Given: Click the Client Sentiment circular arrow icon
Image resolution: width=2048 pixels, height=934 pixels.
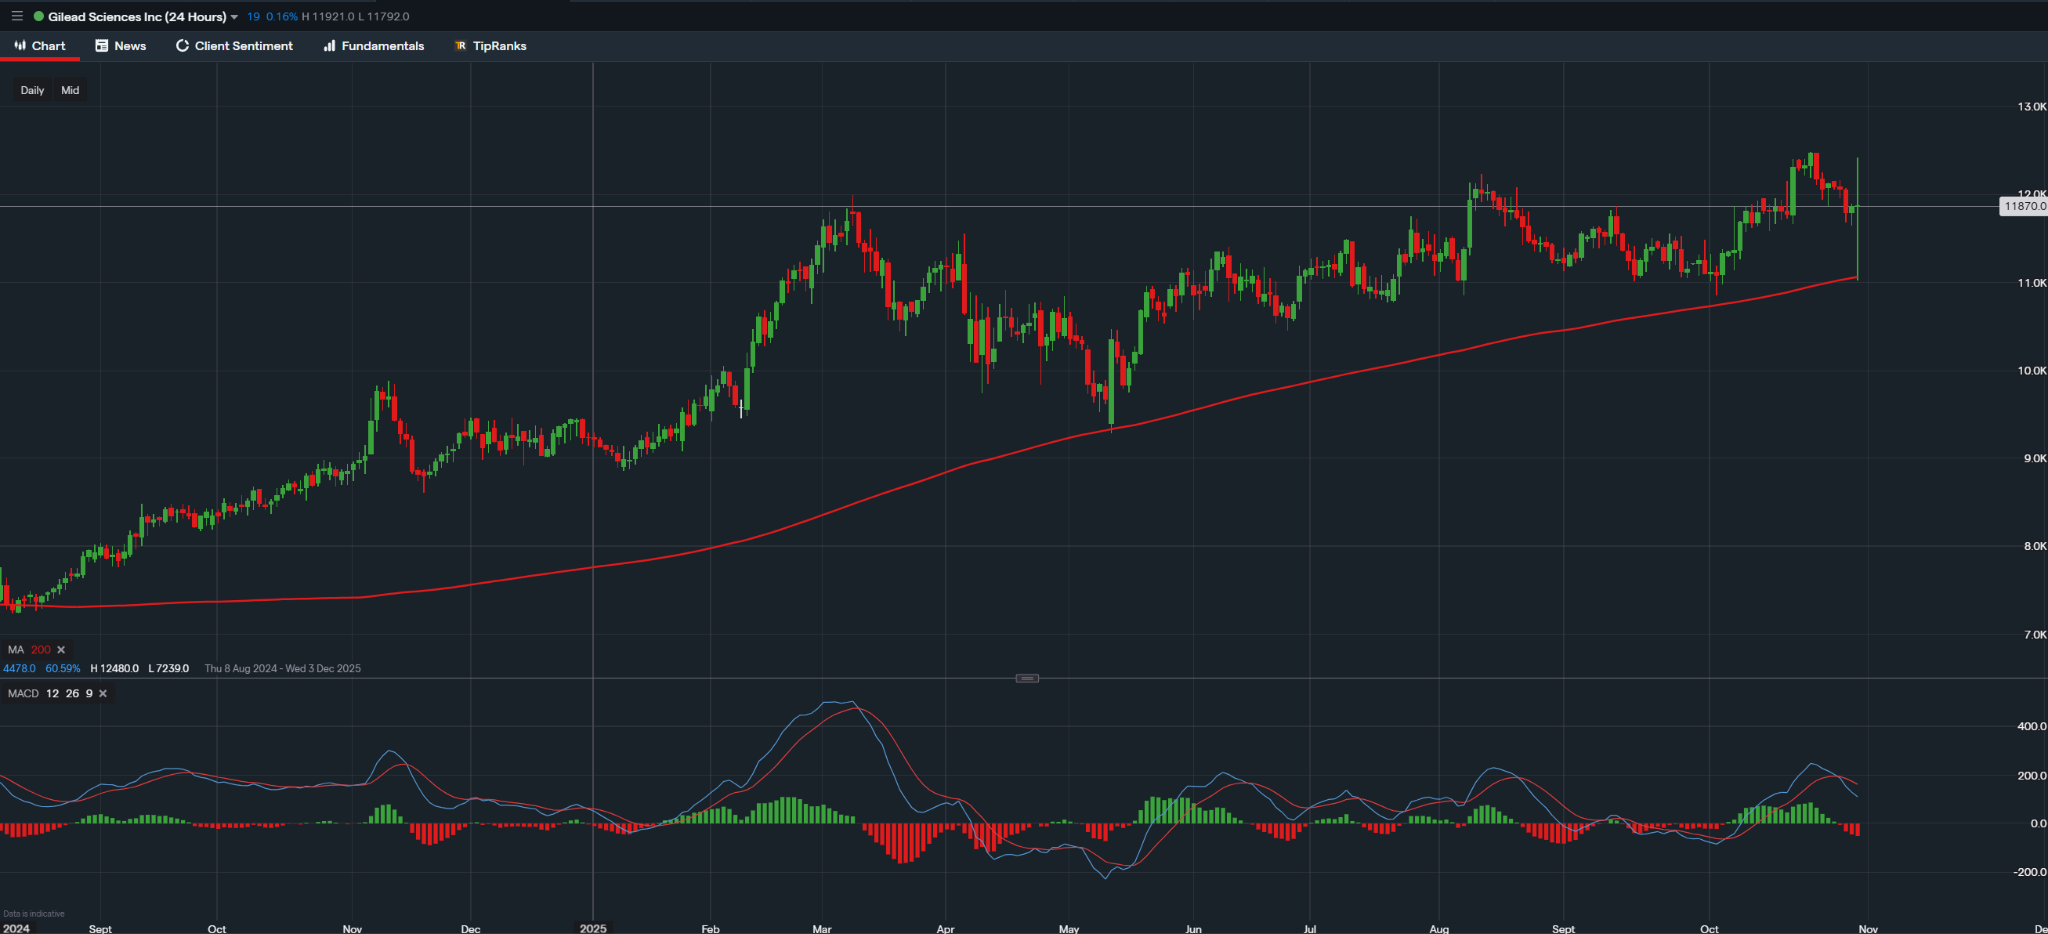Looking at the screenshot, I should point(181,45).
